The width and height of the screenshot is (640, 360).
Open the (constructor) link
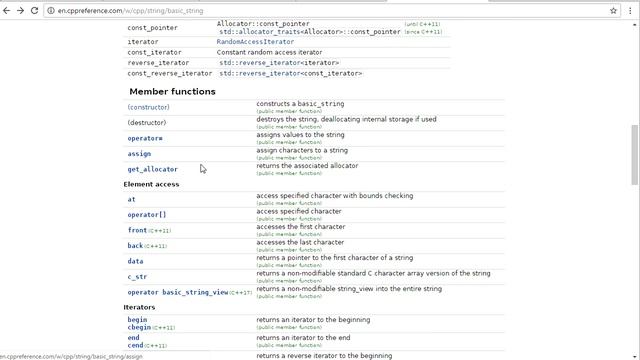pos(148,107)
